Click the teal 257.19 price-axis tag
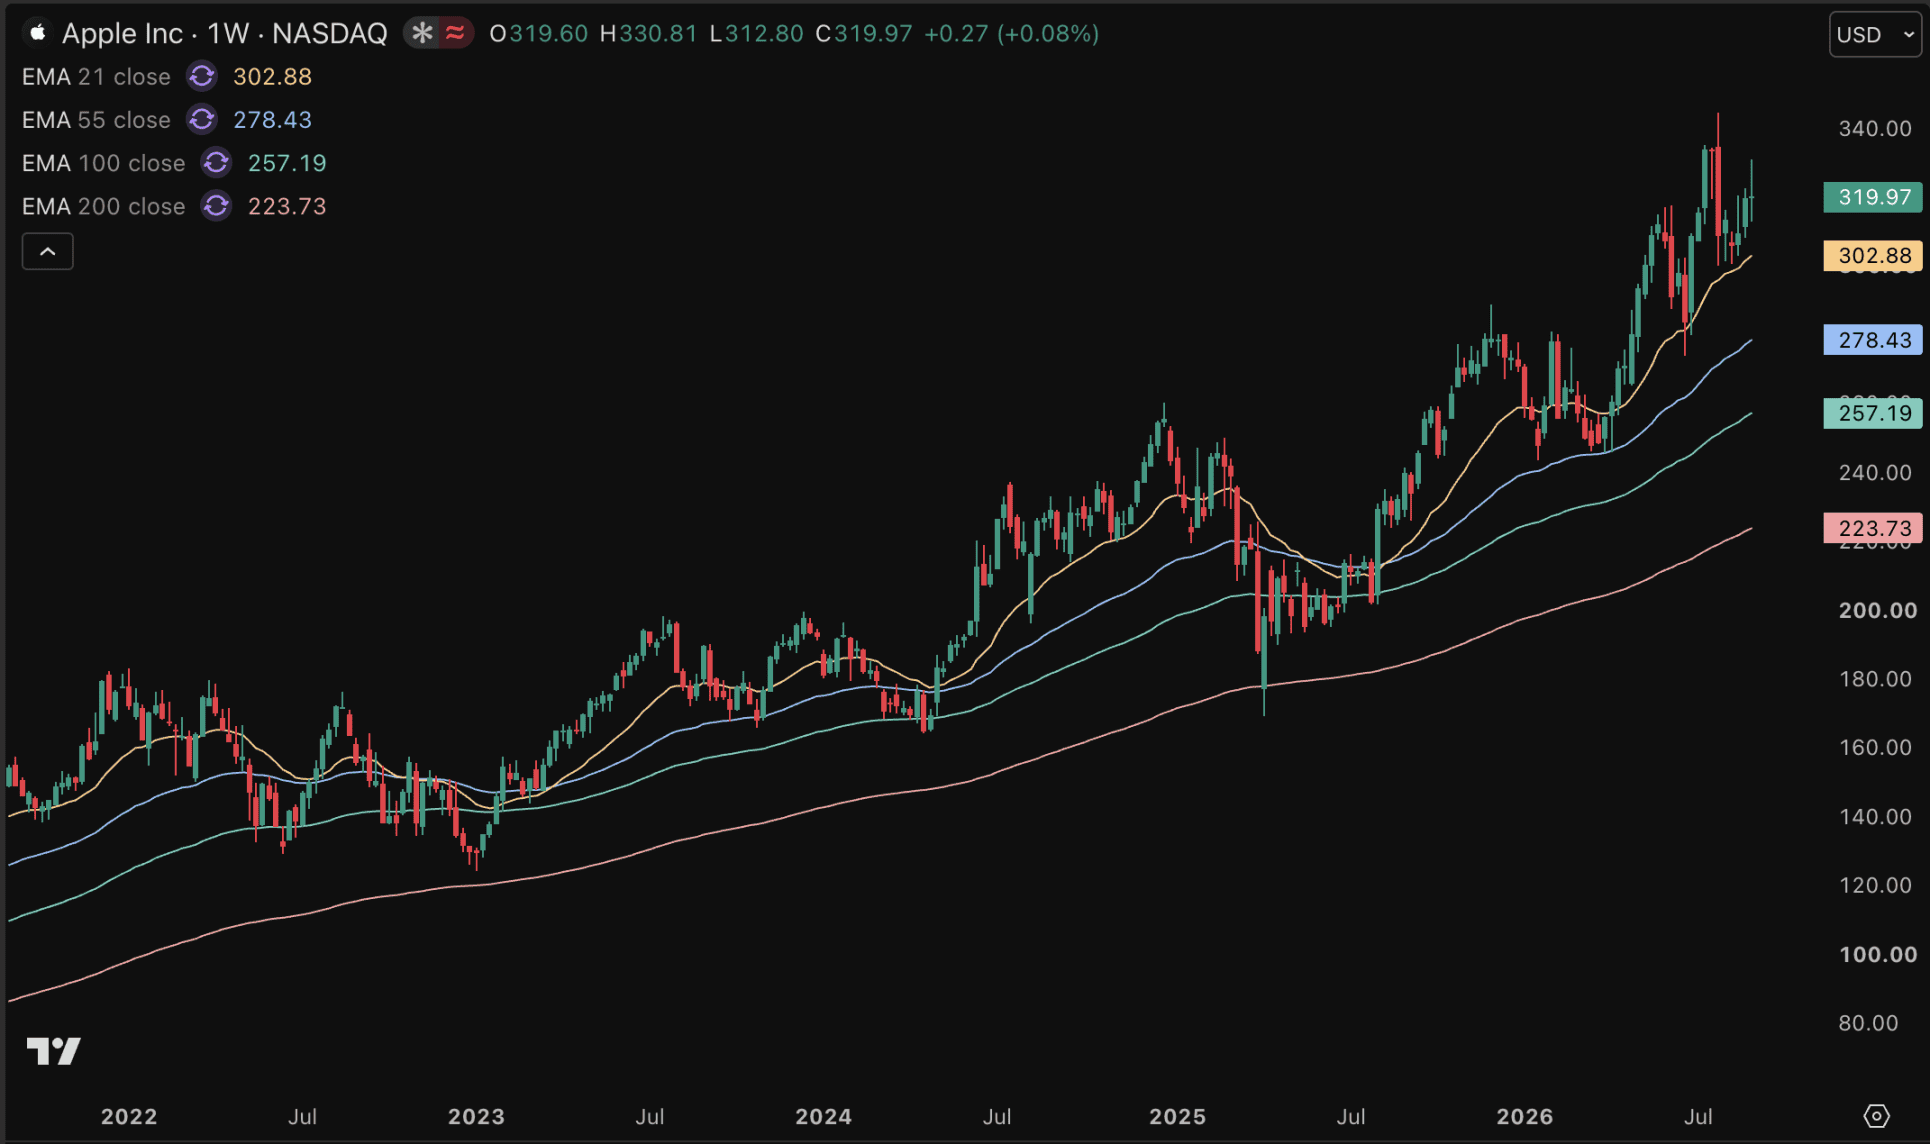This screenshot has width=1930, height=1144. point(1873,413)
